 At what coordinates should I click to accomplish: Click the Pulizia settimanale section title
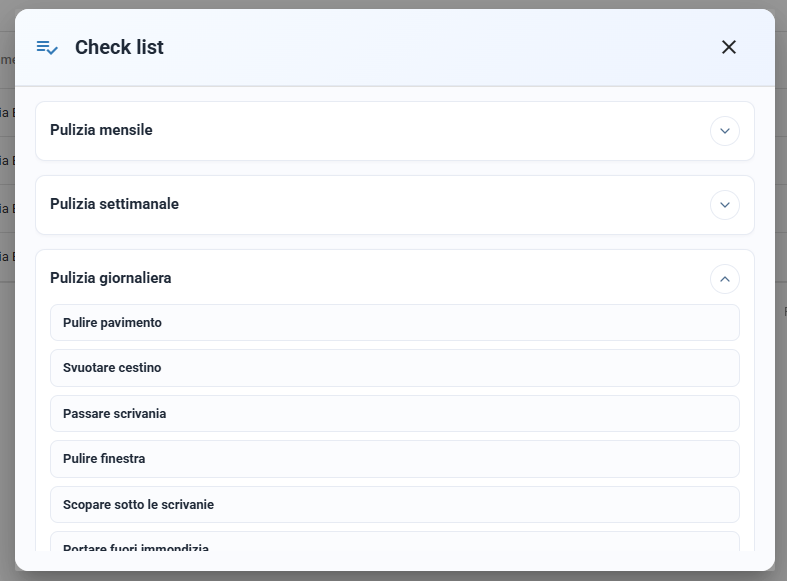[x=114, y=204]
